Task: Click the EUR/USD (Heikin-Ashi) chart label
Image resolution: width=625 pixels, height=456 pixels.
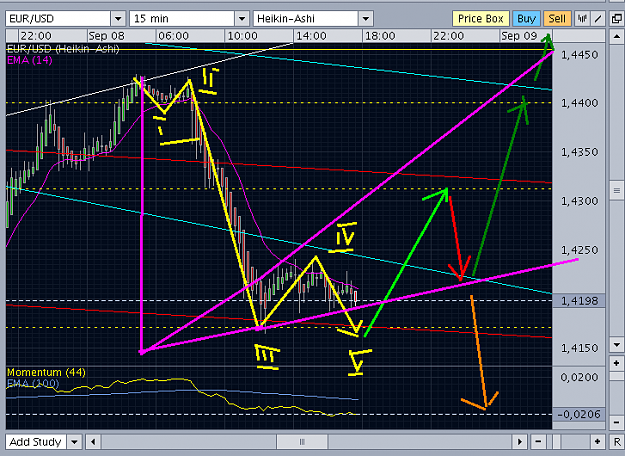Action: pos(63,49)
